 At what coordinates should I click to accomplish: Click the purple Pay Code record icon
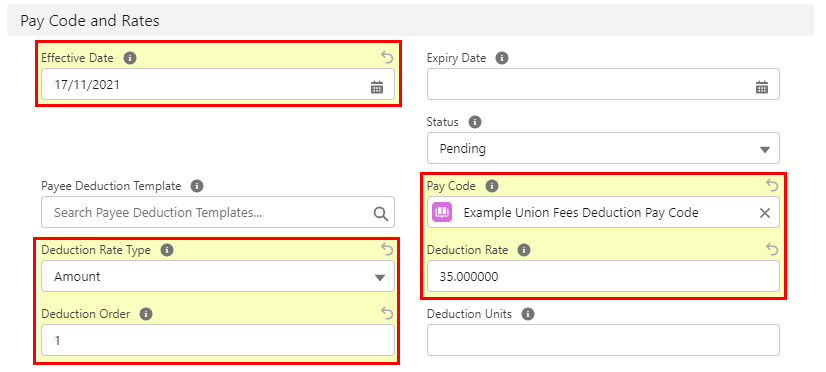click(x=442, y=212)
